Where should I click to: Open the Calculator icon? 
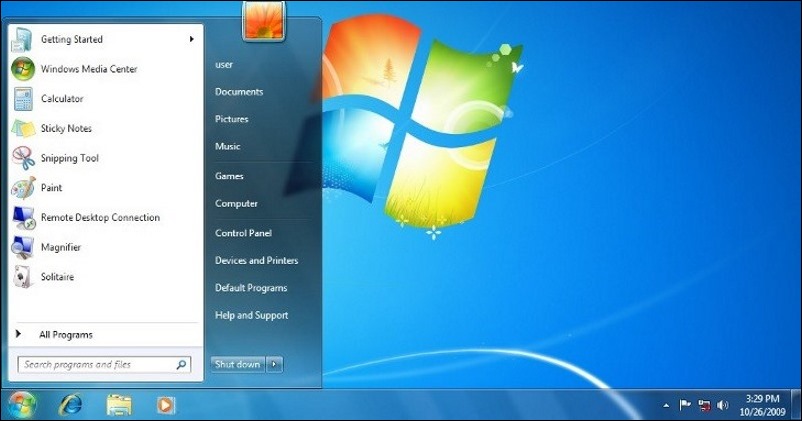pyautogui.click(x=23, y=99)
